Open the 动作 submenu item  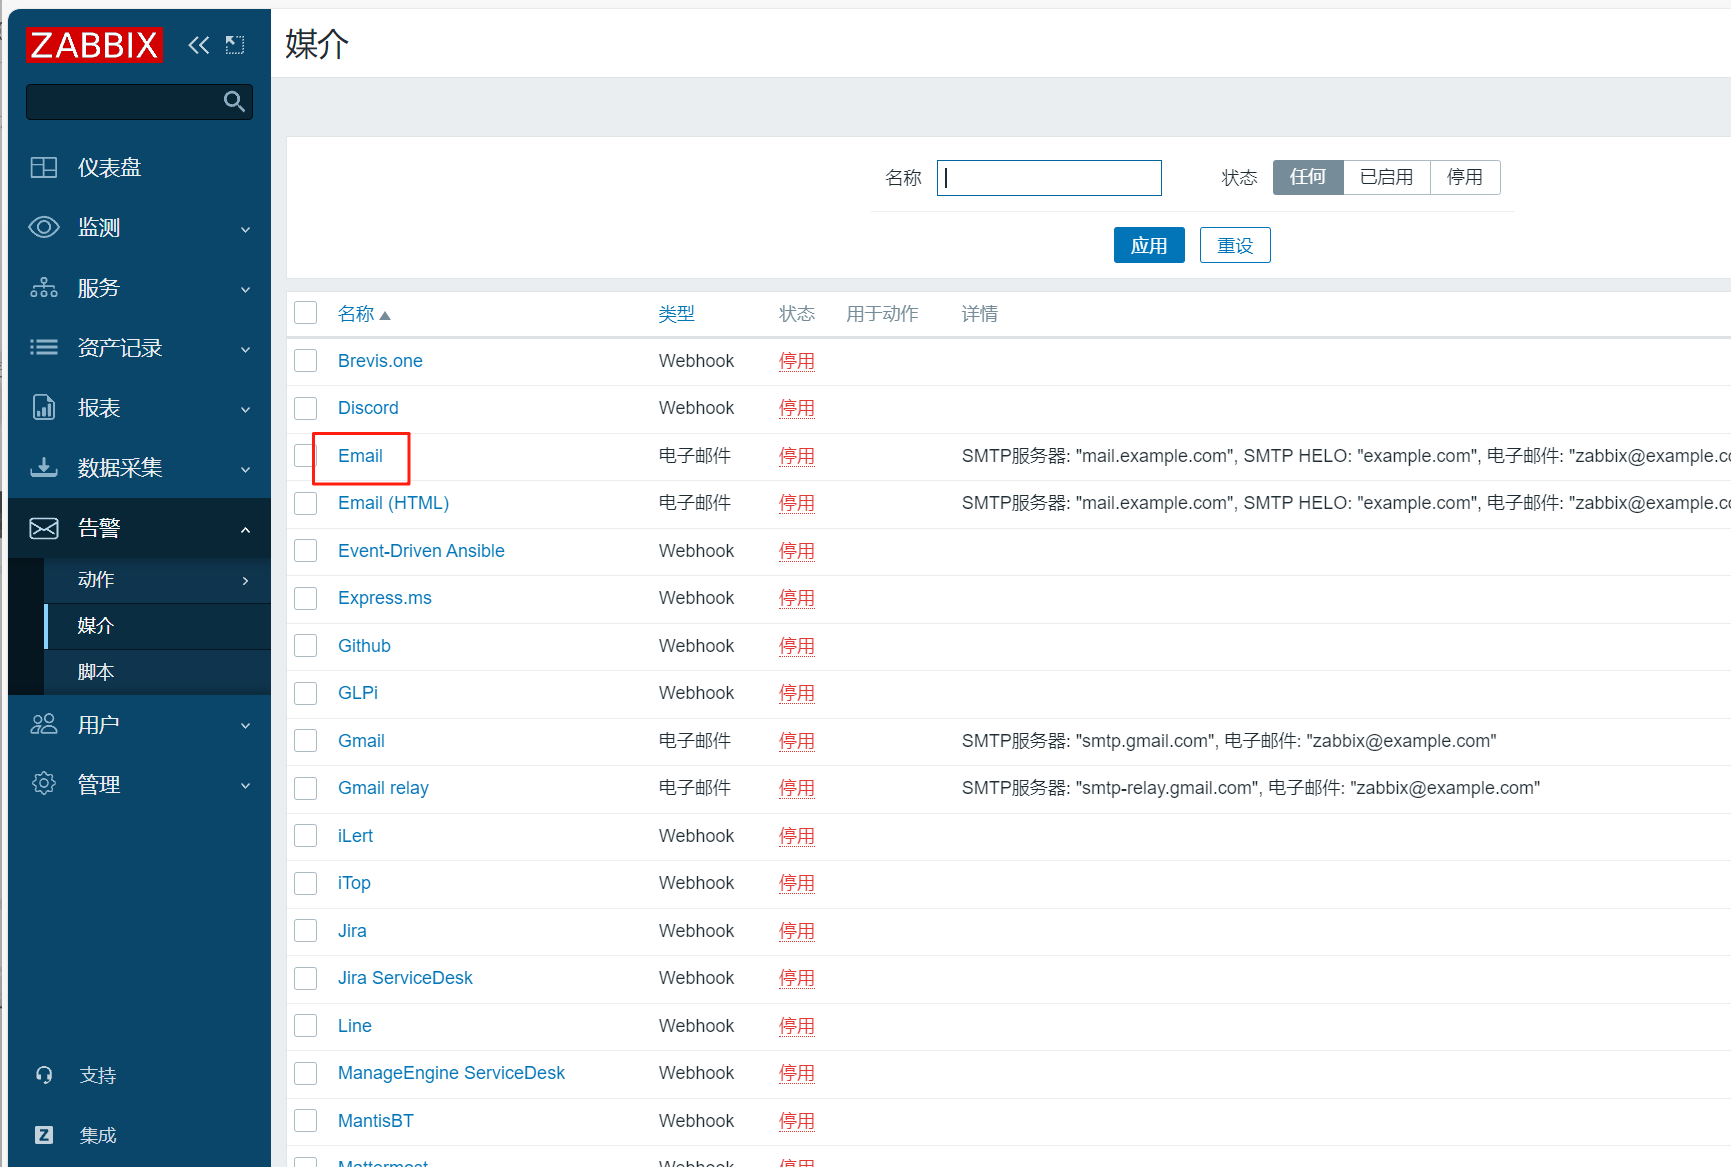(x=157, y=580)
